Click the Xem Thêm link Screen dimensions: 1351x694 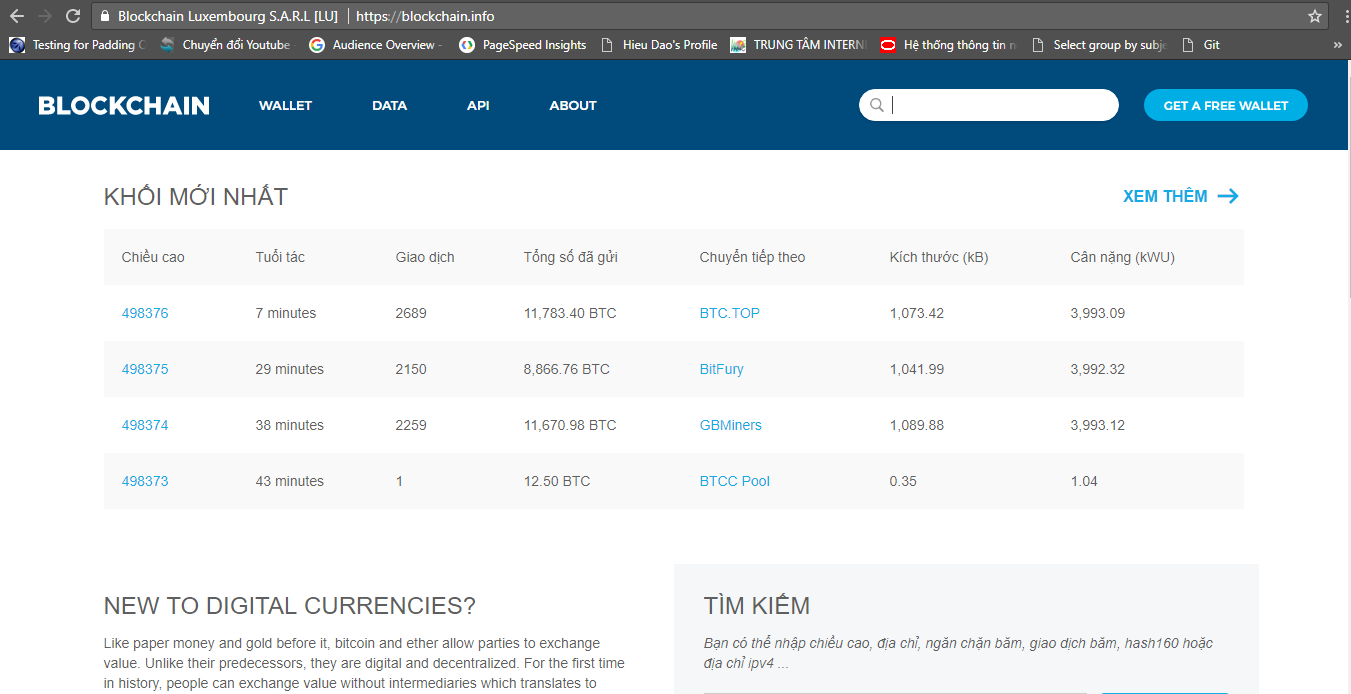pyautogui.click(x=1165, y=196)
